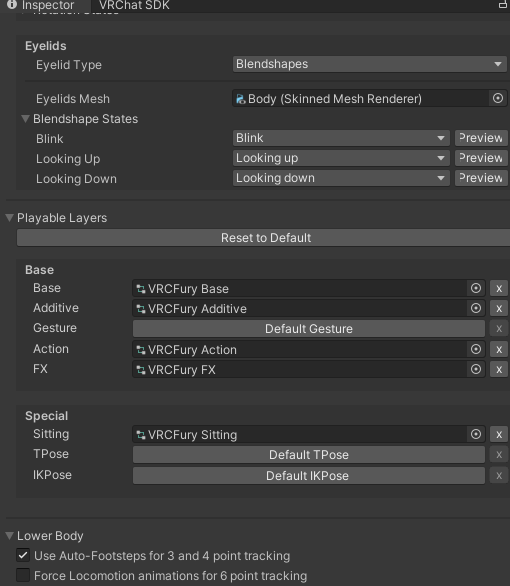The height and width of the screenshot is (586, 510).
Task: Click the Looking Down label
Action: 76,179
